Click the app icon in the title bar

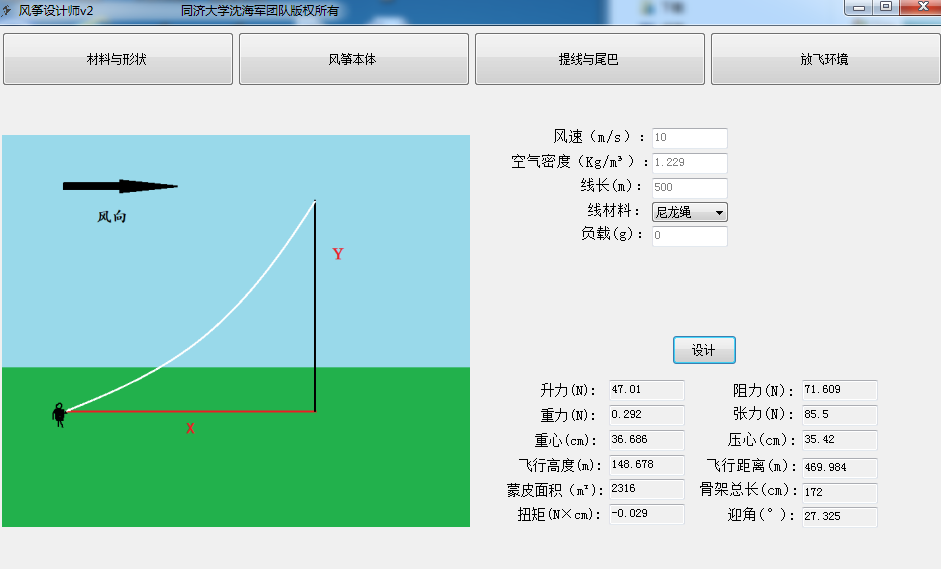[8, 9]
